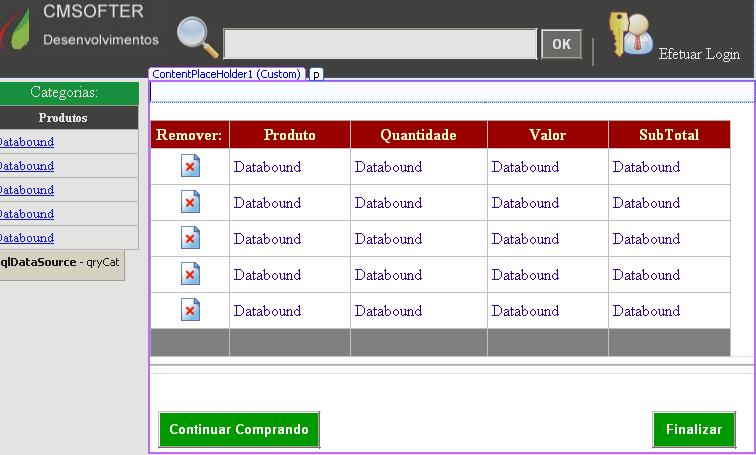Viewport: 756px width, 455px height.
Task: Remove item in third cart row
Action: [190, 239]
